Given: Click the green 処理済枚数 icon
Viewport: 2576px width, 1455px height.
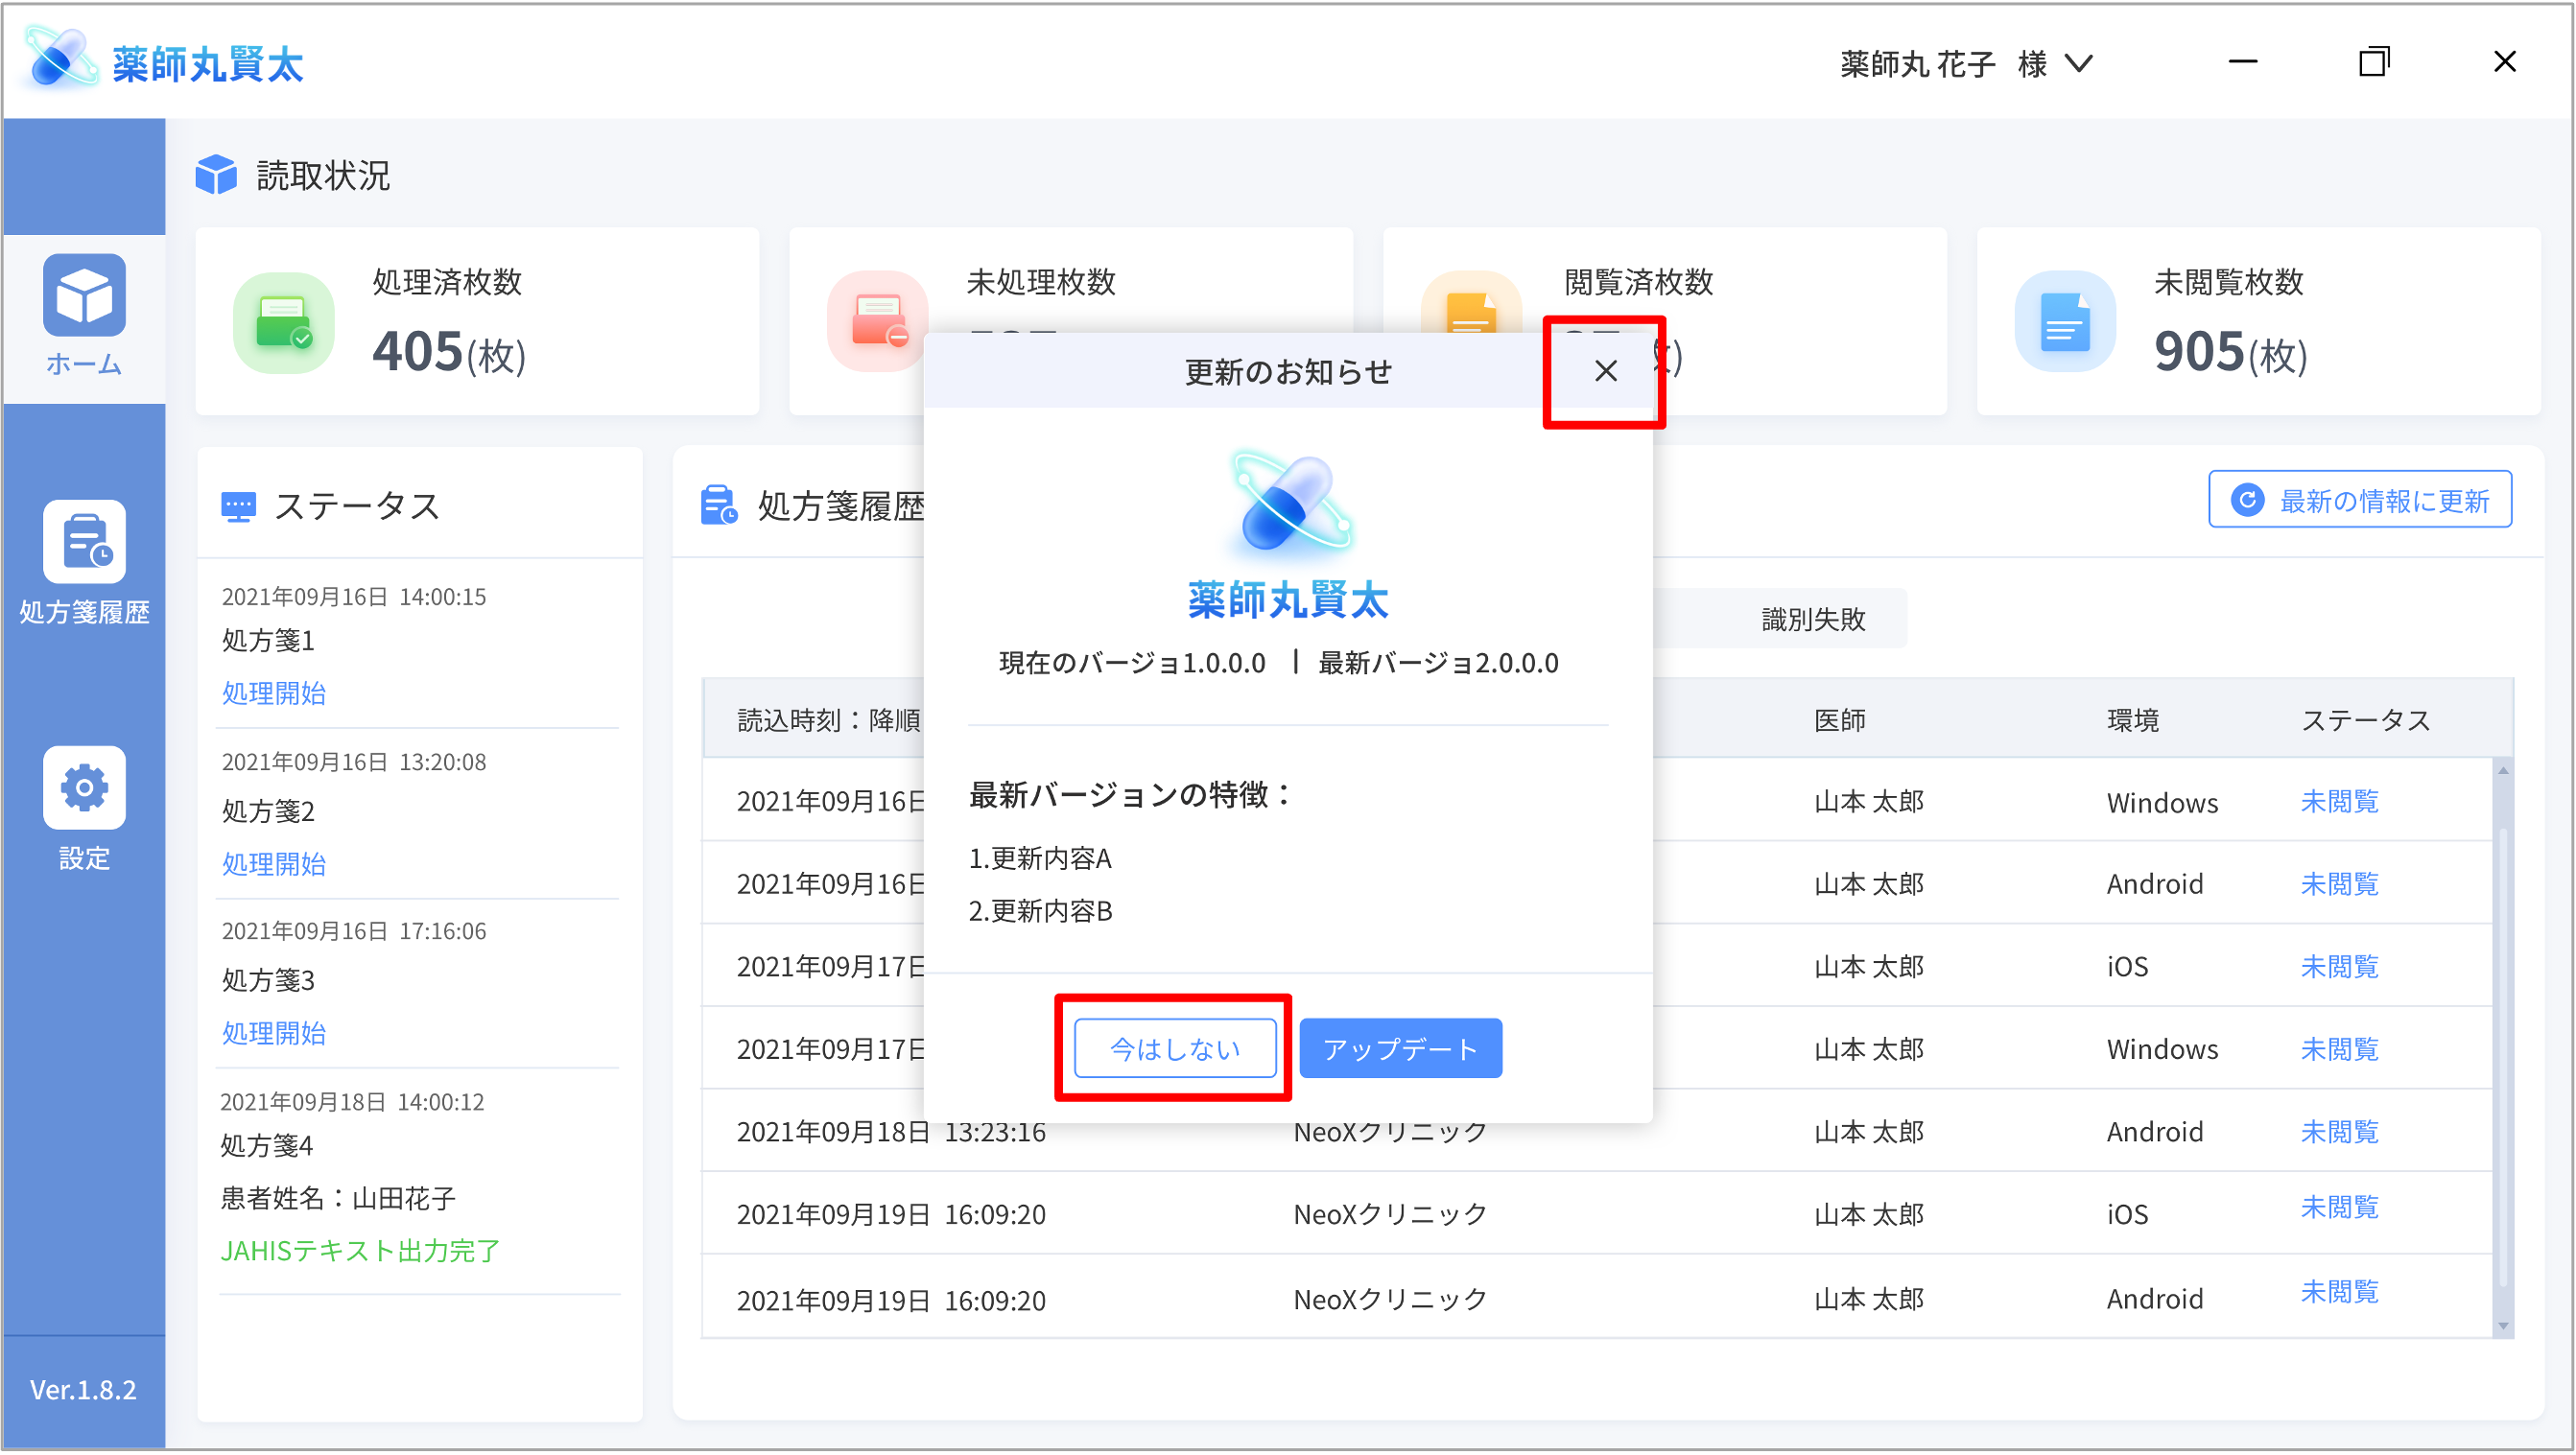Looking at the screenshot, I should pos(284,323).
